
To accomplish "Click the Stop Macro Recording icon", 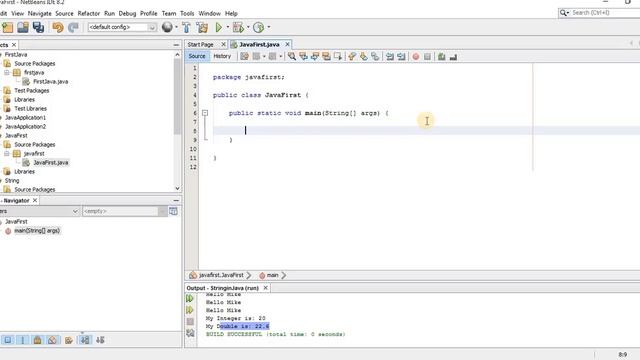I will tap(427, 57).
